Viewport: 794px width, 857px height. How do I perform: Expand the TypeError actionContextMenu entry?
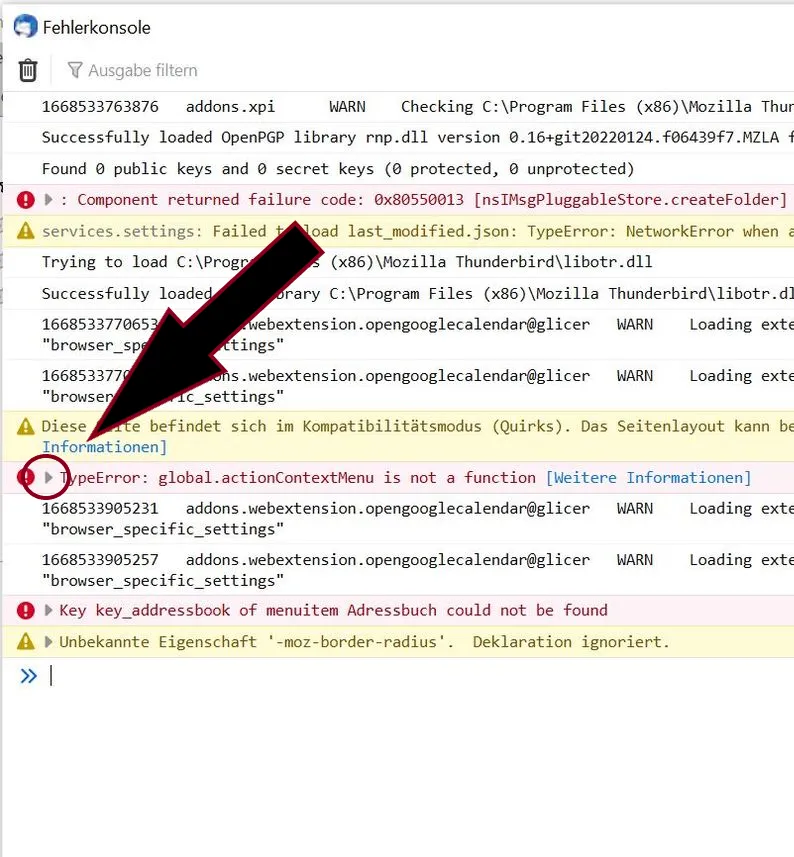(49, 478)
